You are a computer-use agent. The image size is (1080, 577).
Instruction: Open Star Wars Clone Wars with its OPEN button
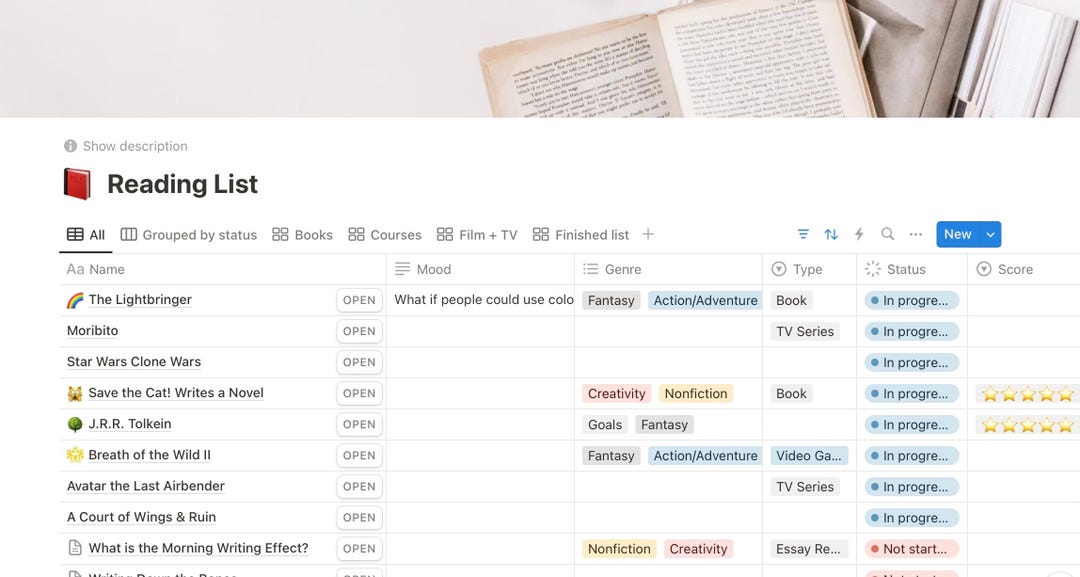pos(359,361)
